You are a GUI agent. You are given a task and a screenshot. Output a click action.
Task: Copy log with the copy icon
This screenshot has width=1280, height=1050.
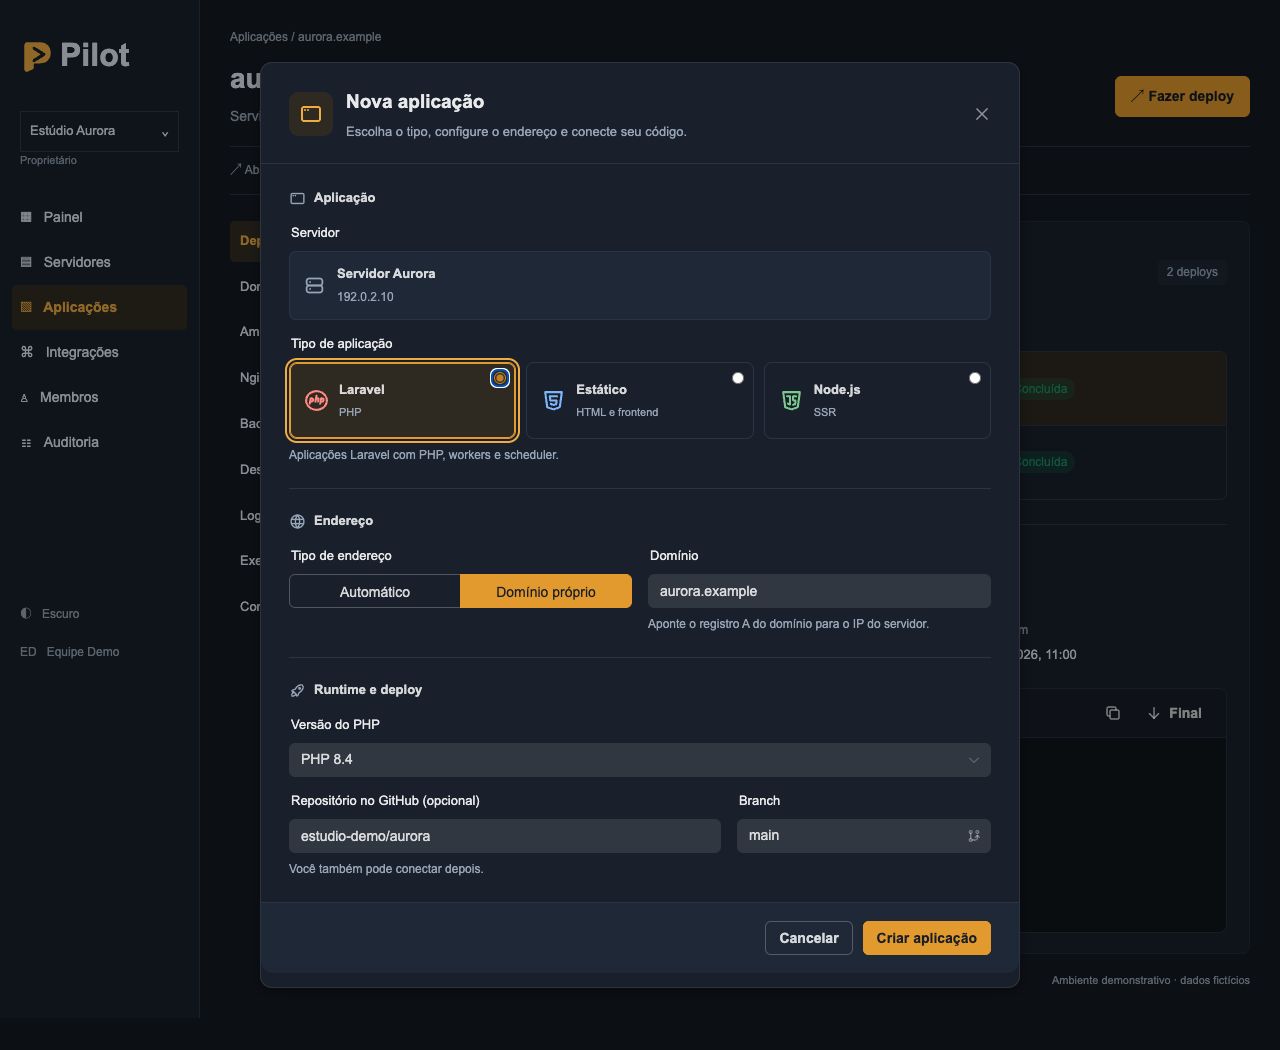[1113, 713]
